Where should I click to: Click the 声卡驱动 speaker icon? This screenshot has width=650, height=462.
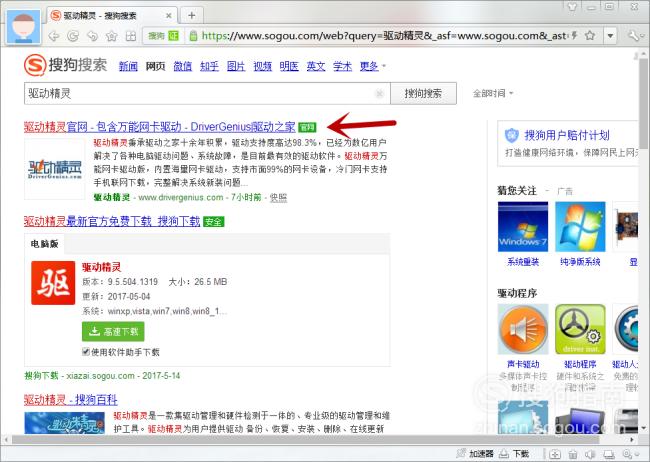click(523, 329)
